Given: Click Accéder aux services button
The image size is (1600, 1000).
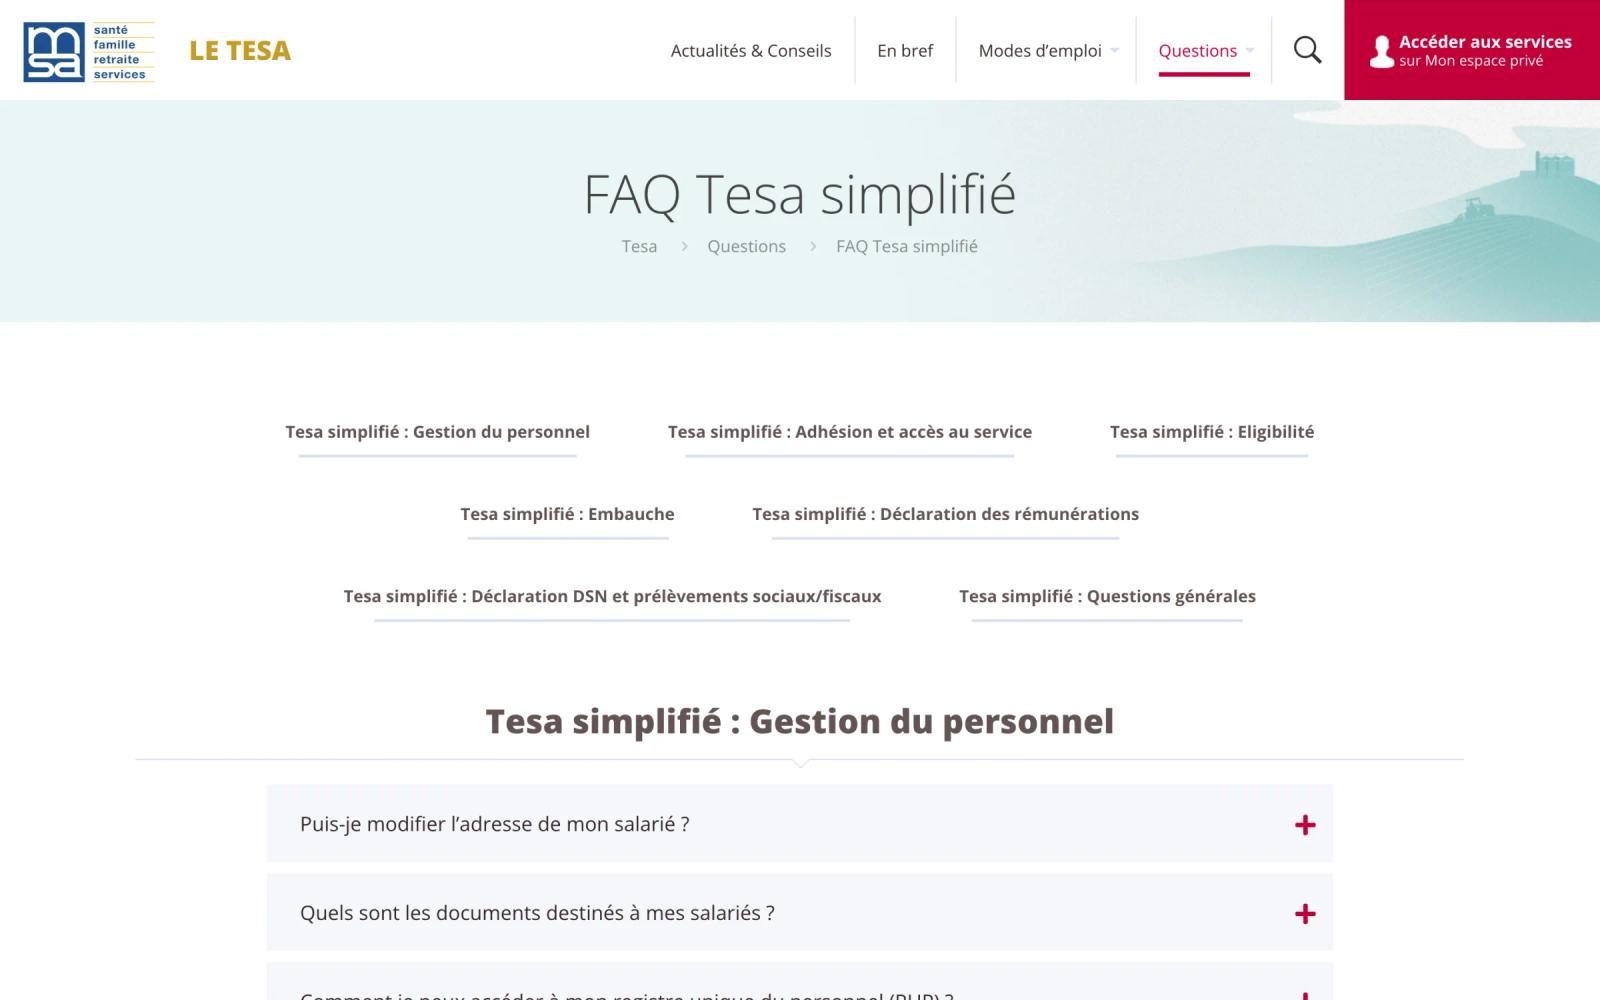Looking at the screenshot, I should pyautogui.click(x=1472, y=50).
